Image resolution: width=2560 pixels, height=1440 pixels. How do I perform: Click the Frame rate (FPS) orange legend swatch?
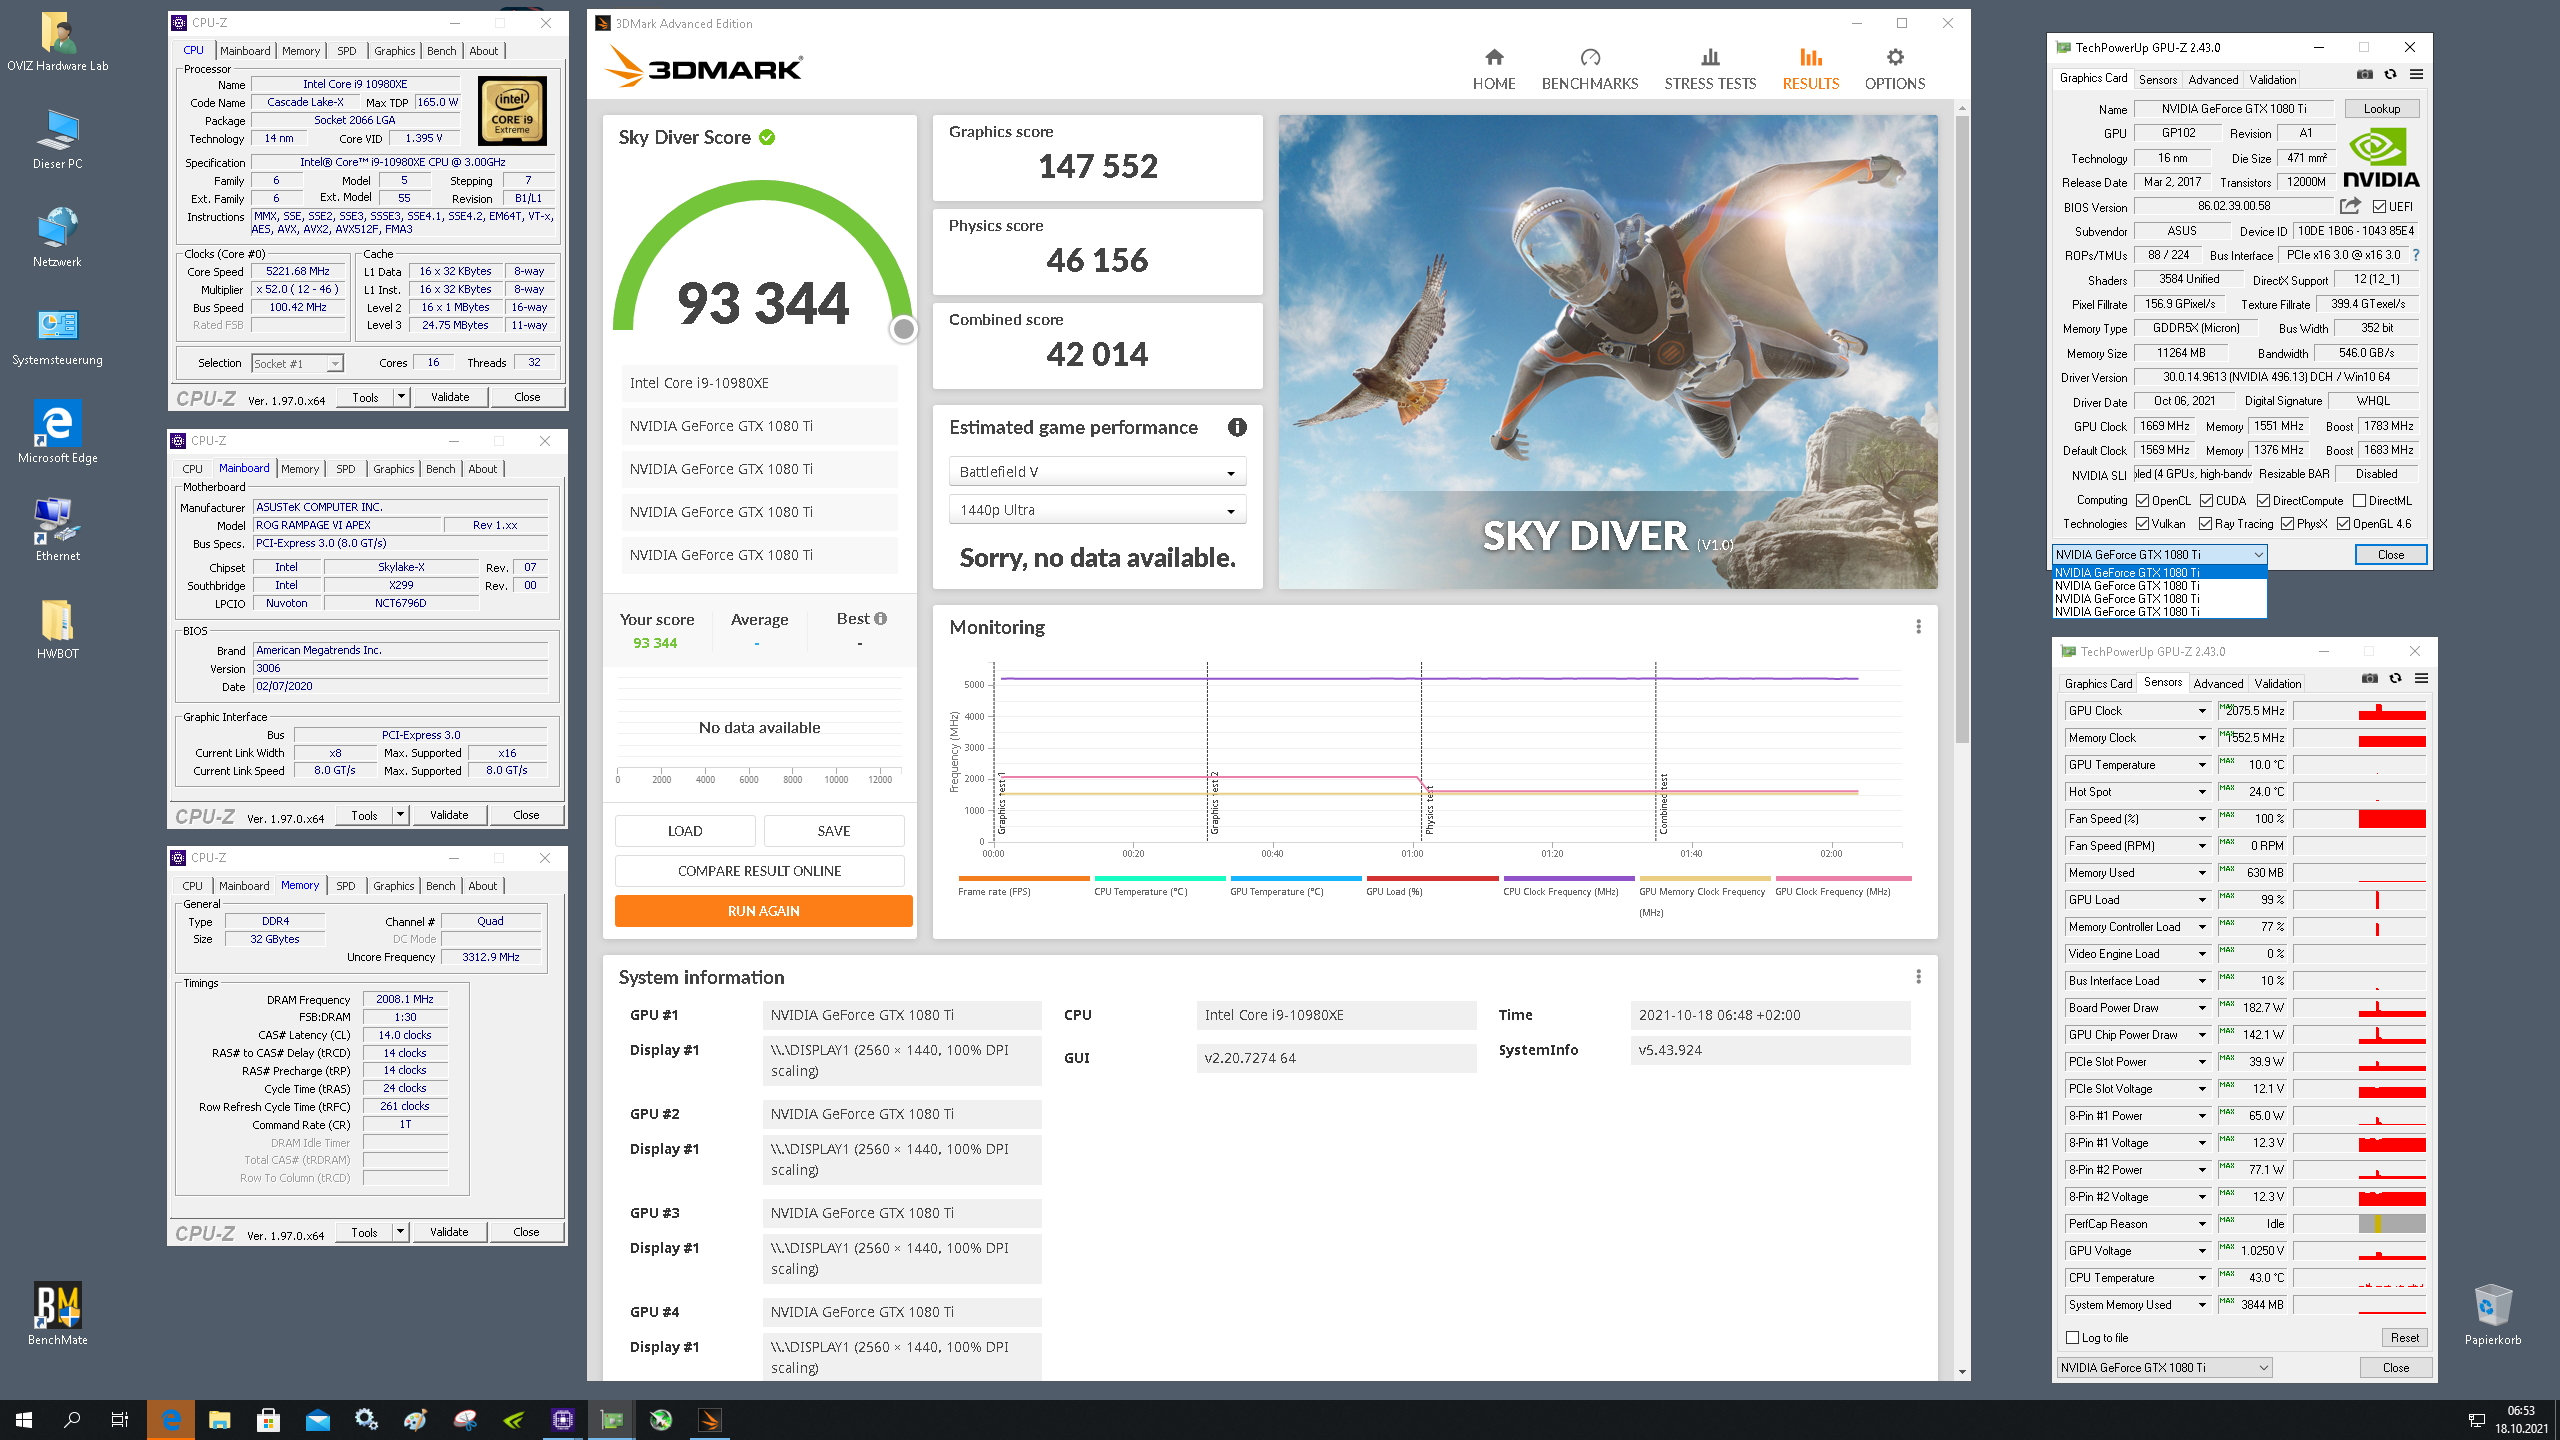click(x=1023, y=878)
